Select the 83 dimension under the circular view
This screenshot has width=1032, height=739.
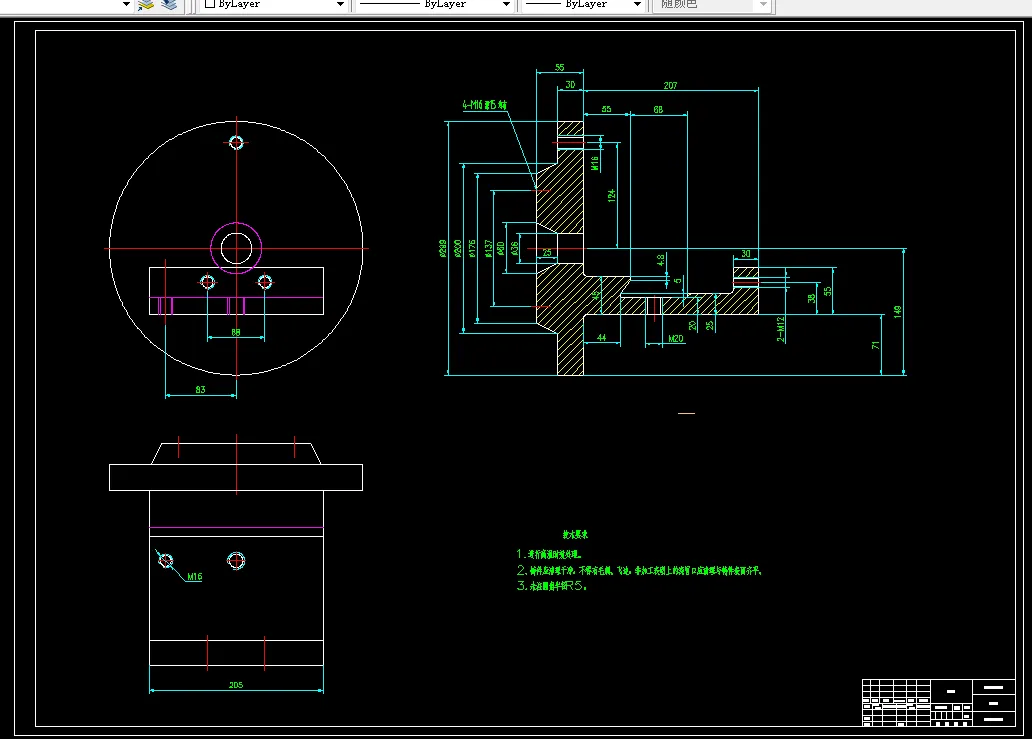(x=200, y=391)
